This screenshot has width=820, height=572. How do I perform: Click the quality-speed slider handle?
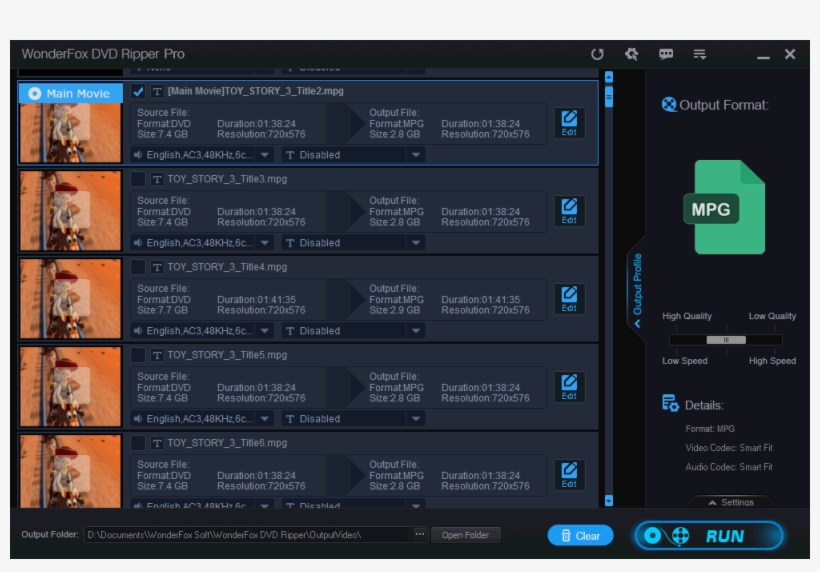[726, 340]
